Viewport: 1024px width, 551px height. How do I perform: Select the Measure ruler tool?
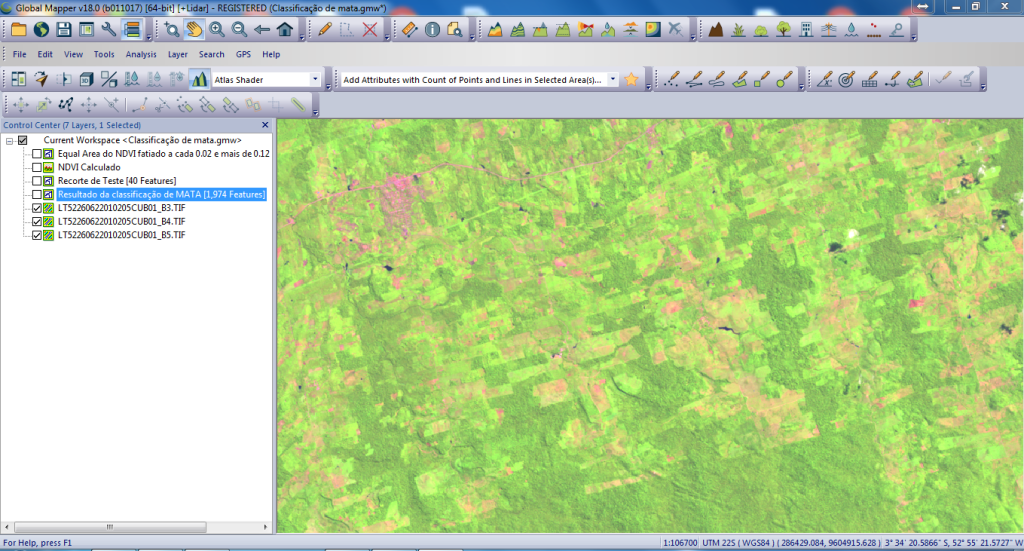410,29
